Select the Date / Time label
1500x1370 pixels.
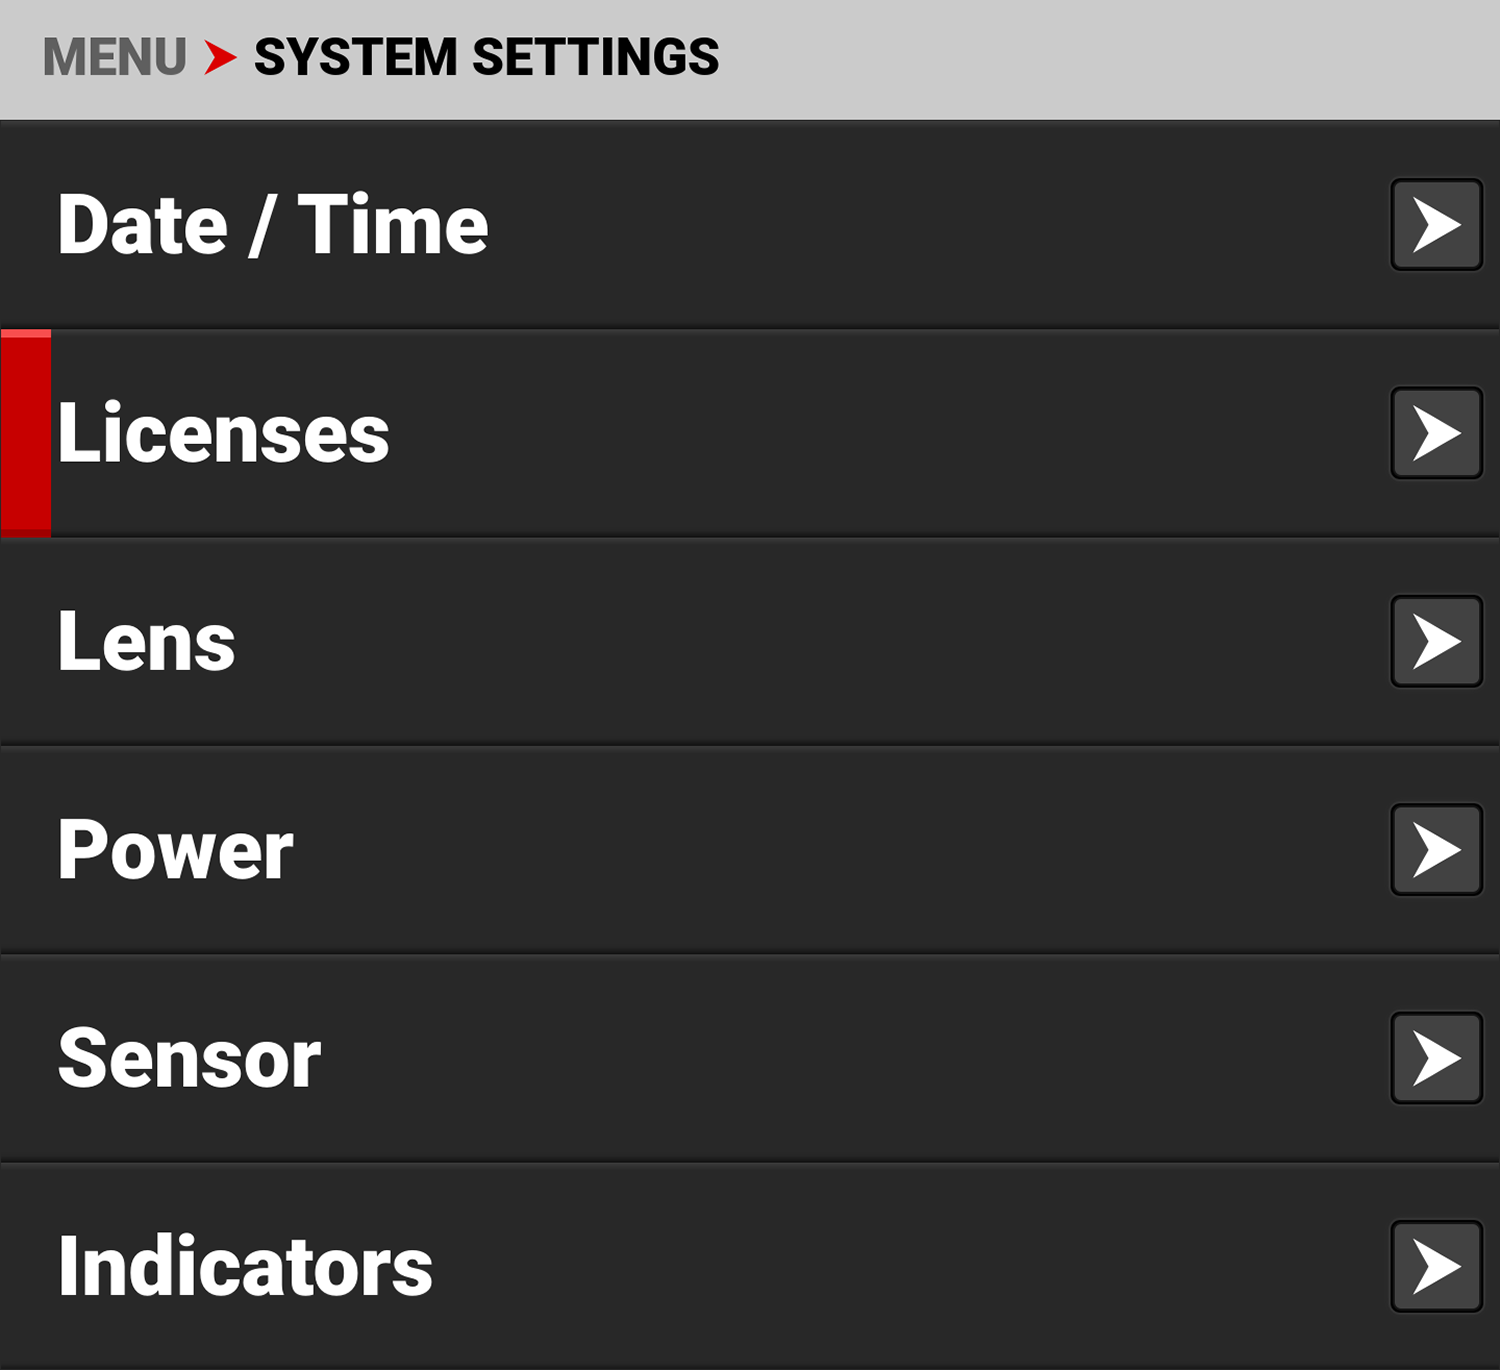pyautogui.click(x=272, y=225)
